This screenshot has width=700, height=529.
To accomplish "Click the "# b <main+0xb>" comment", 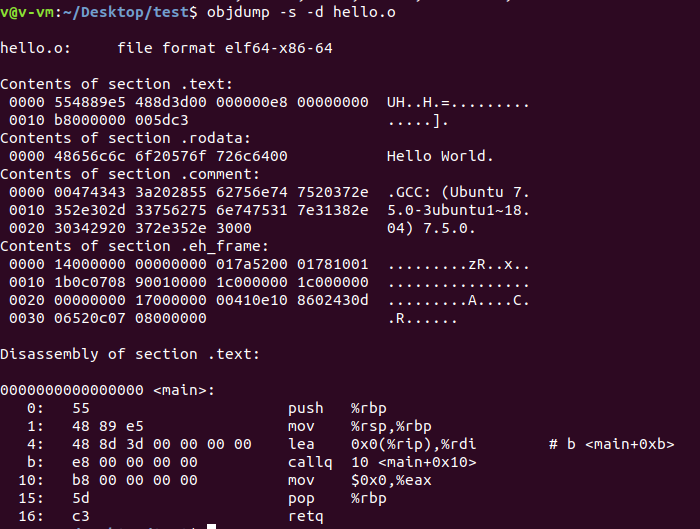I will 611,444.
